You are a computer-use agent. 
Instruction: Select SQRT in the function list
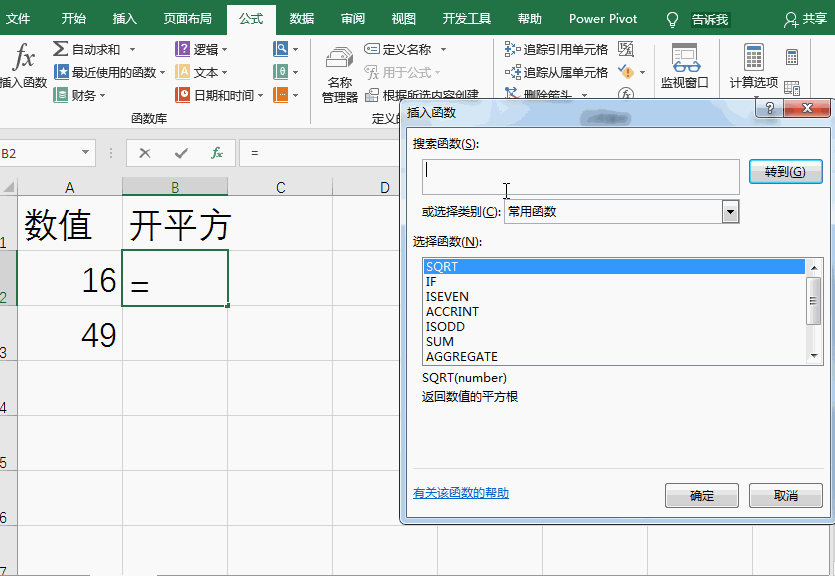[x=614, y=267]
